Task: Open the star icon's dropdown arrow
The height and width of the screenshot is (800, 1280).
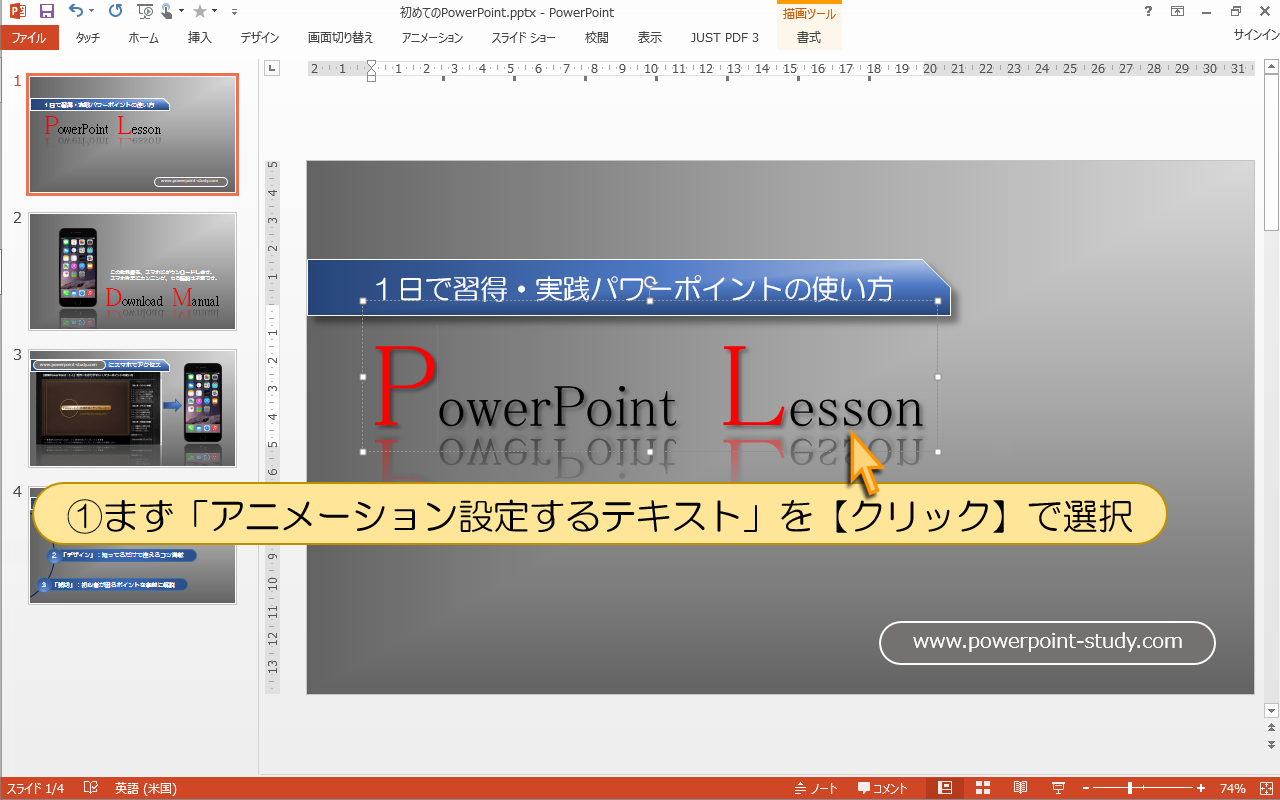Action: (215, 12)
